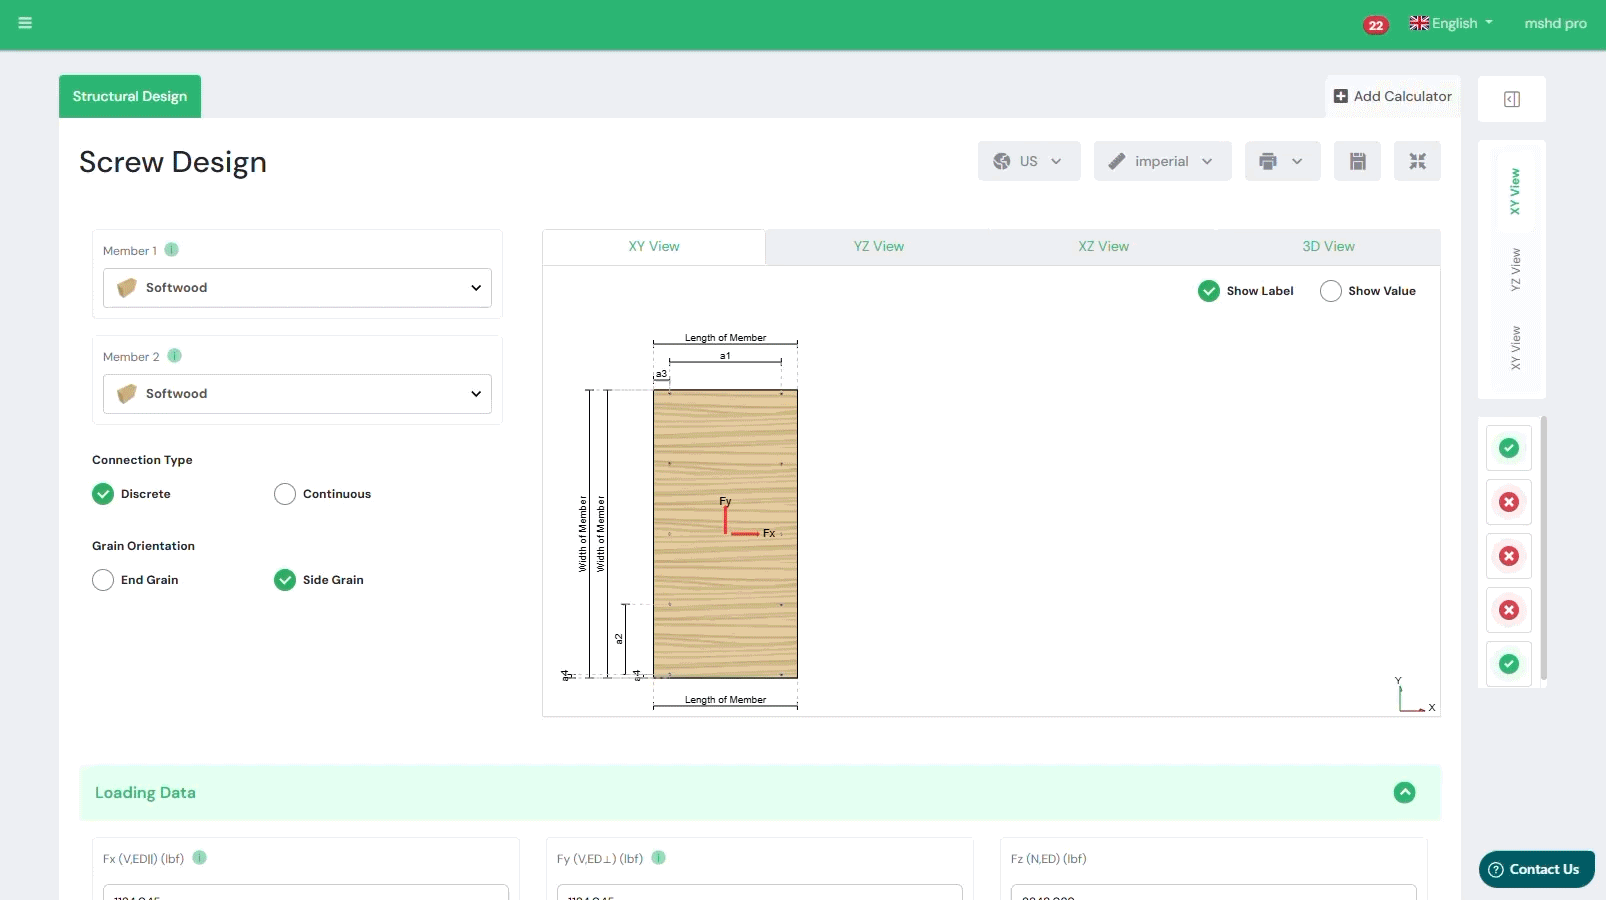The width and height of the screenshot is (1606, 900).
Task: Click the Member 2 info icon
Action: (175, 356)
